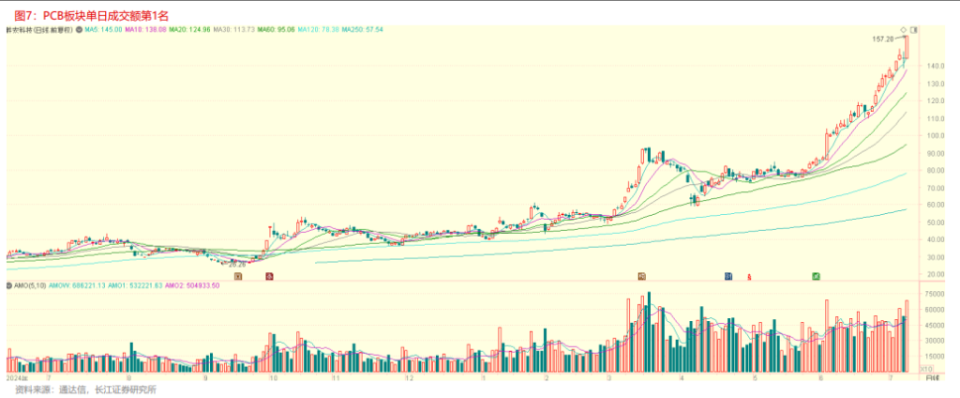
Task: Click the figure title 图7：PCB板块单日成交额第1名
Action: 91,16
